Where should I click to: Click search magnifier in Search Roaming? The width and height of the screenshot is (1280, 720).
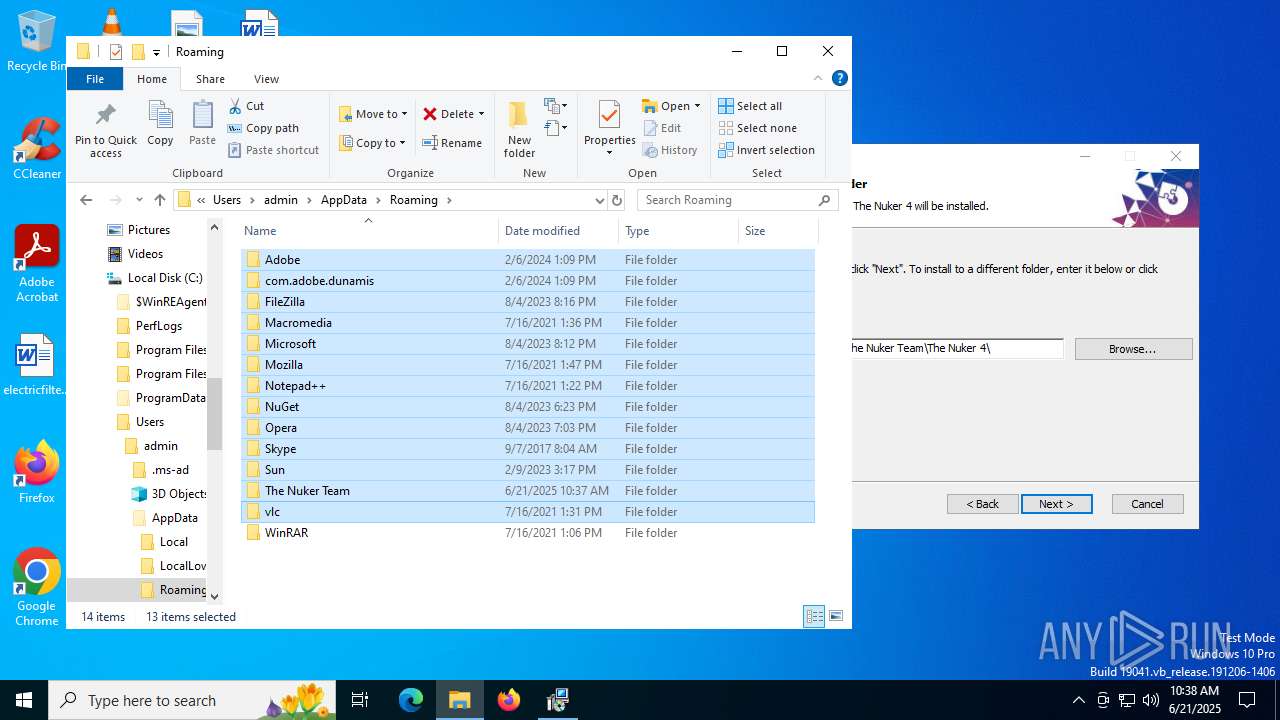(824, 200)
